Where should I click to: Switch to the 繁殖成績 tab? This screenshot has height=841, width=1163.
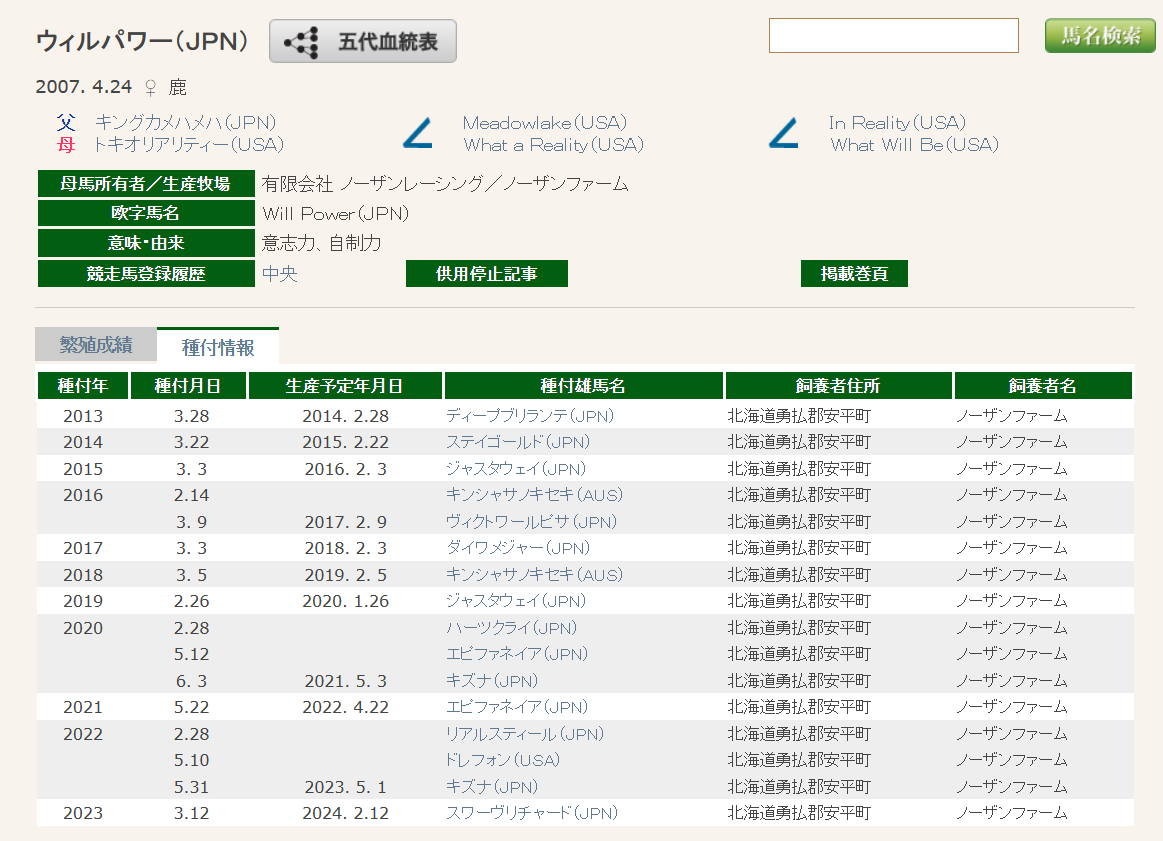pyautogui.click(x=96, y=345)
